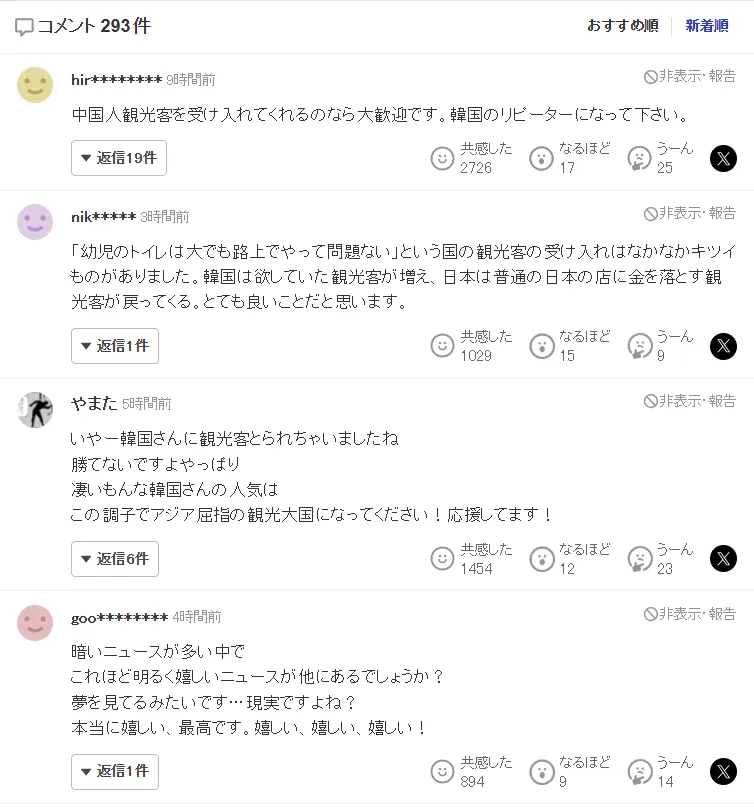Click 共感した smiley on nik***** comment
The width and height of the screenshot is (754, 810).
tap(442, 346)
